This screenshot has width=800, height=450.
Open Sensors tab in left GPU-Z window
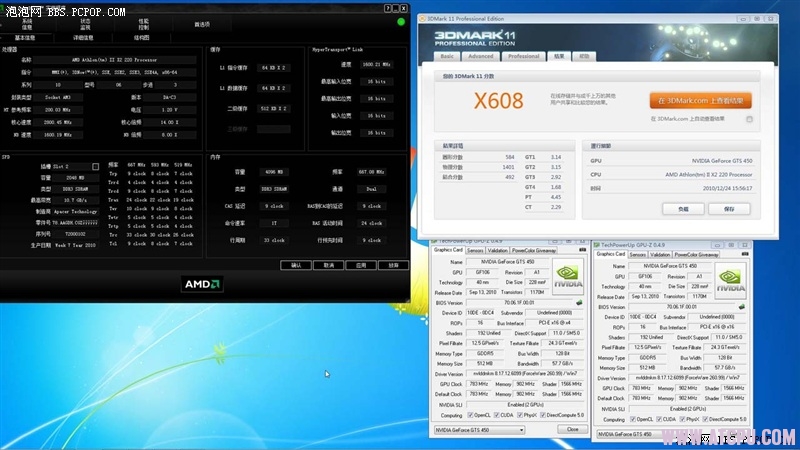pos(475,251)
